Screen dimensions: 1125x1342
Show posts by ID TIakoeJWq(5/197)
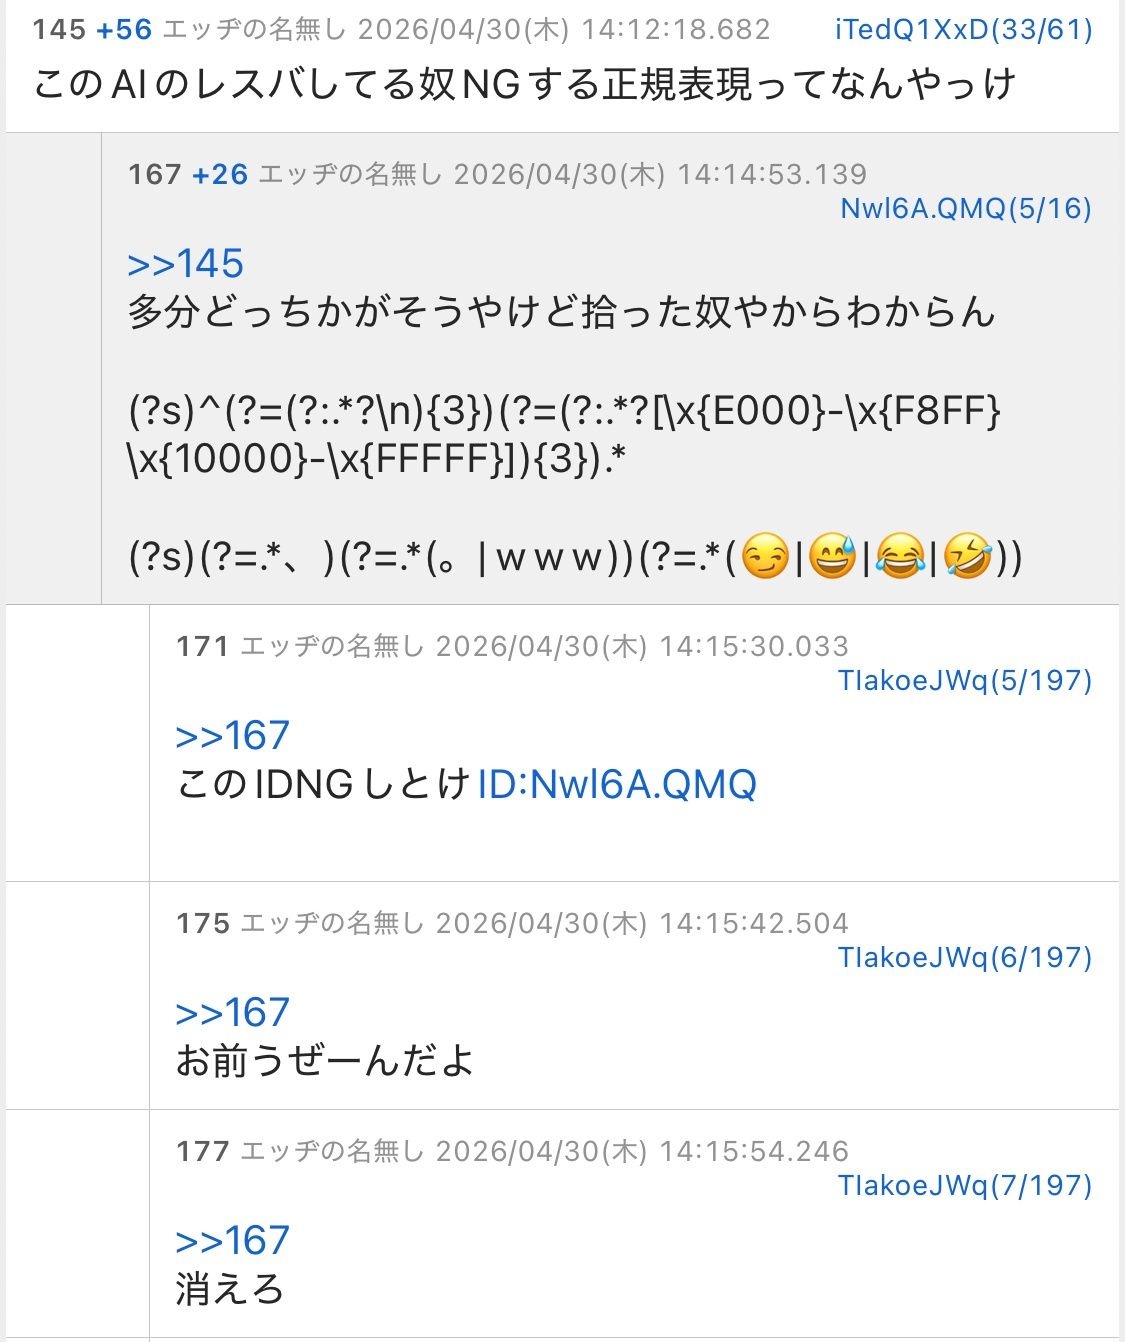pos(965,680)
